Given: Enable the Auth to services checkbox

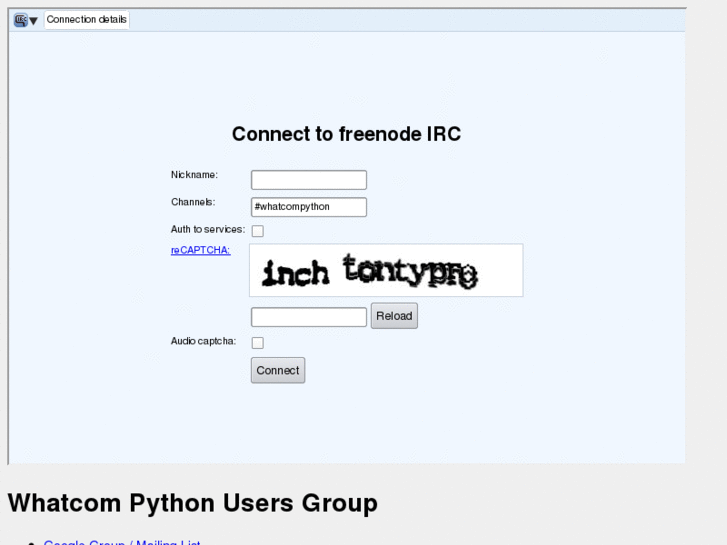Looking at the screenshot, I should [x=258, y=231].
